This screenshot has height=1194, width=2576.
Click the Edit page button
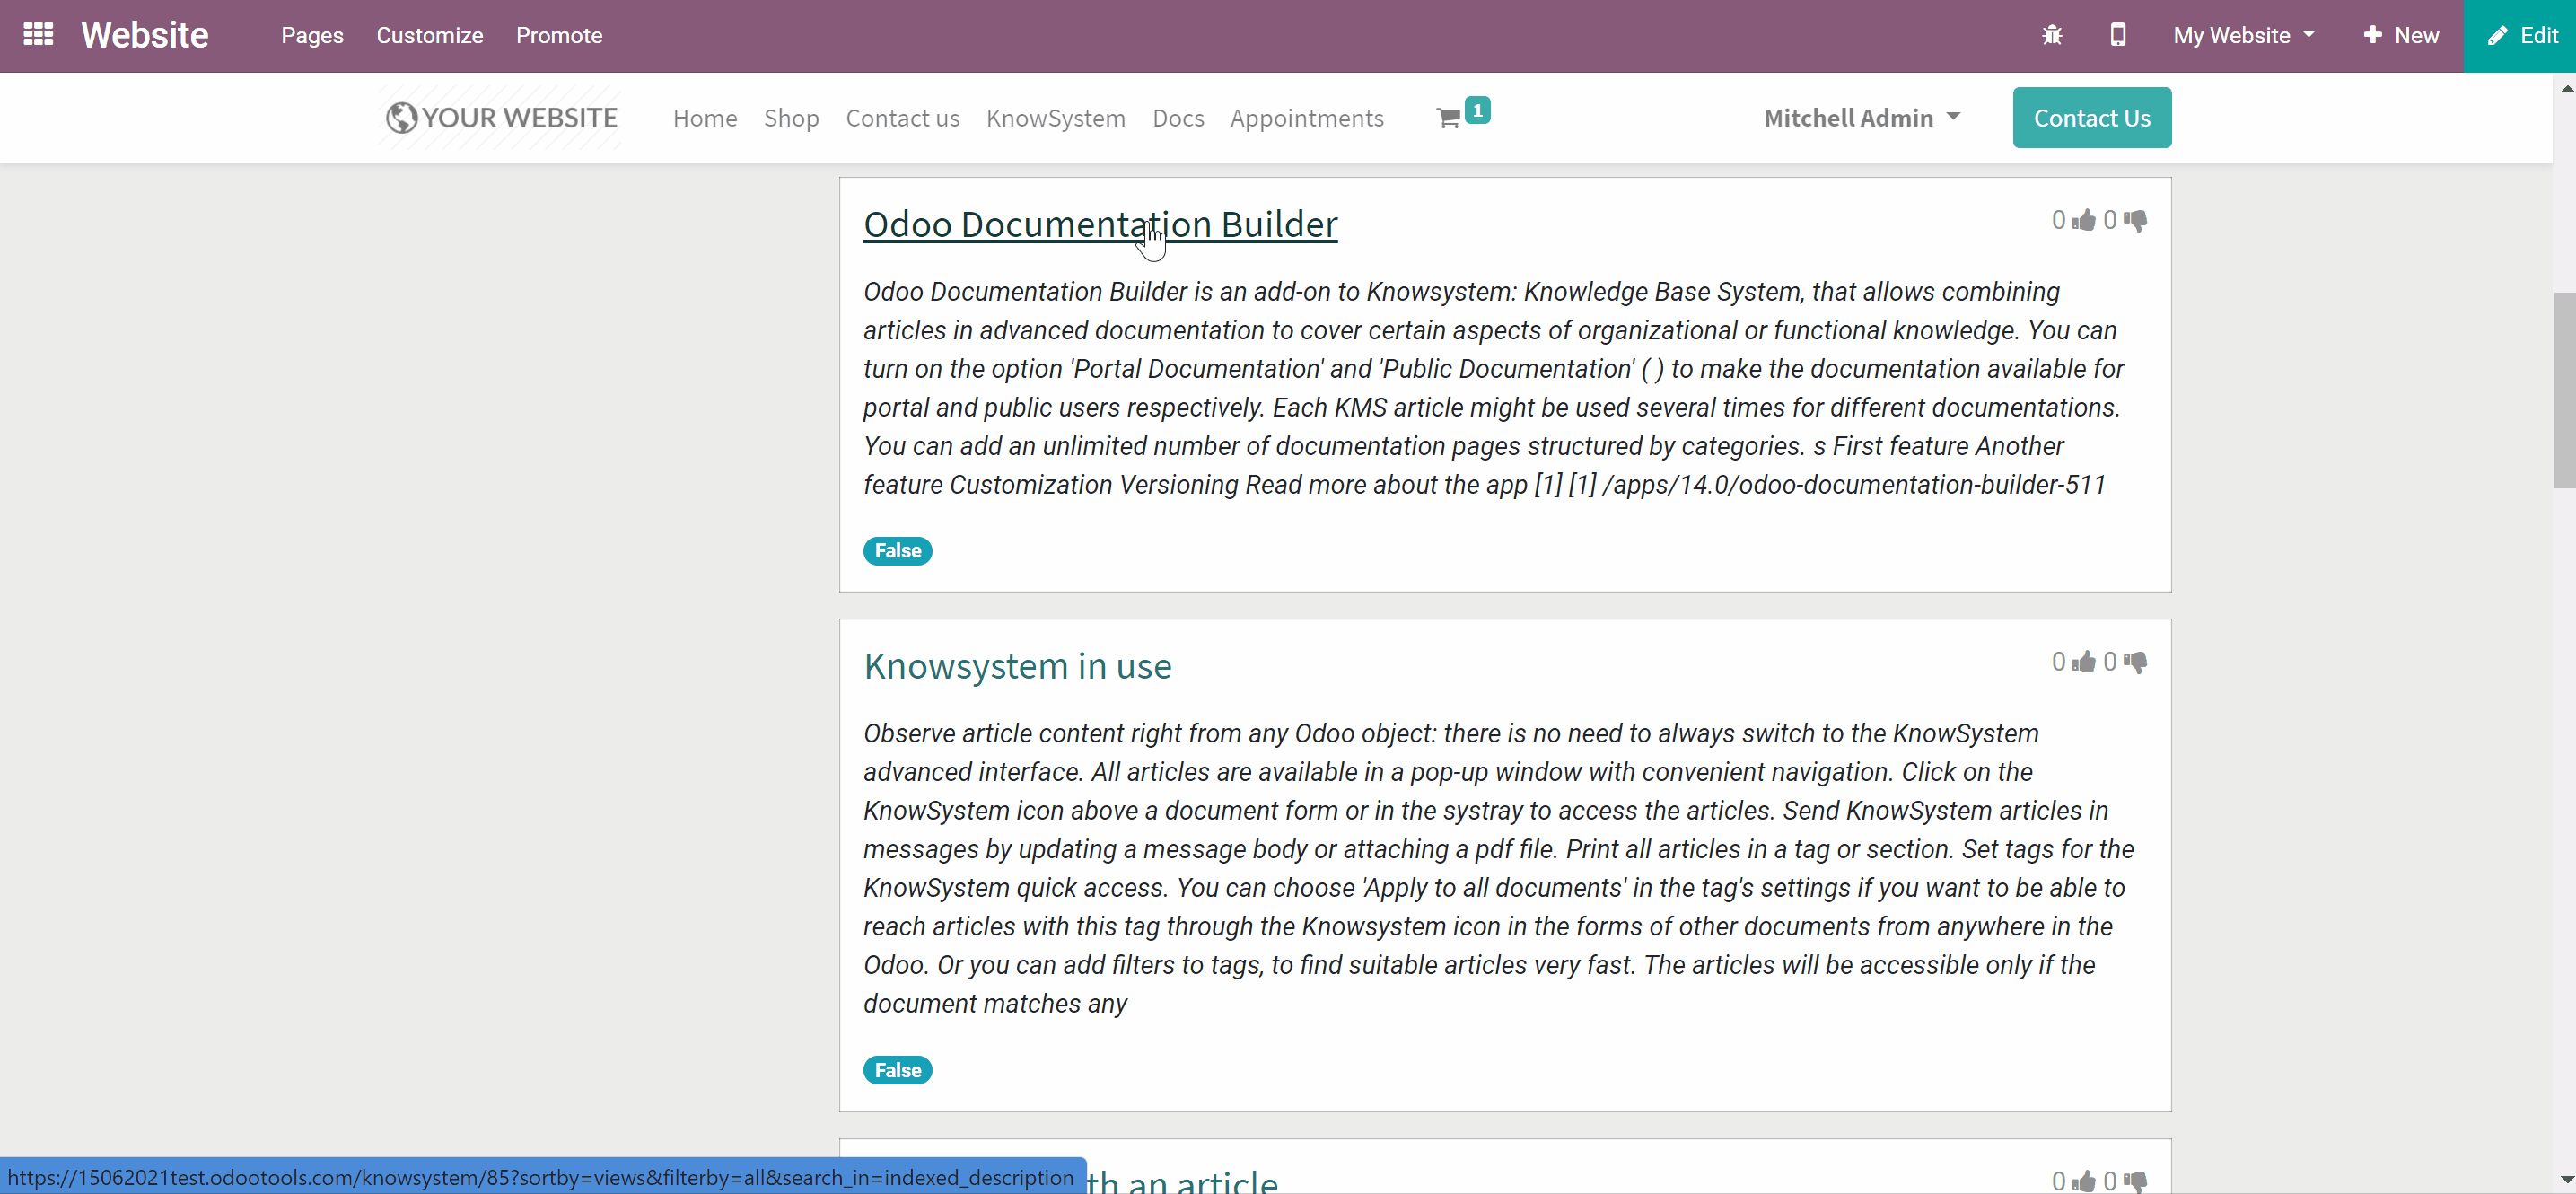pos(2520,36)
